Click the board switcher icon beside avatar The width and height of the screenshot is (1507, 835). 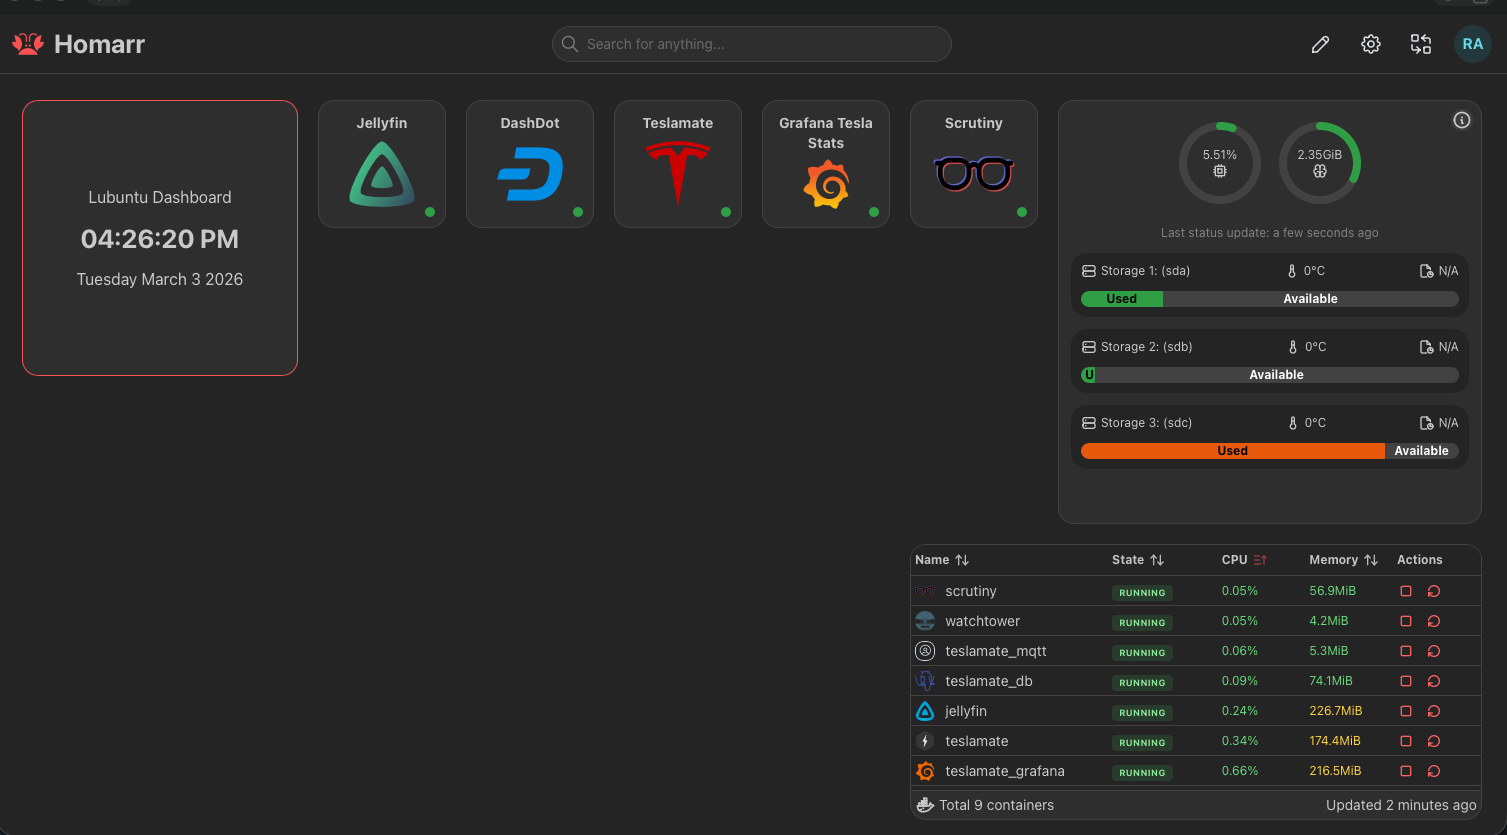1421,44
